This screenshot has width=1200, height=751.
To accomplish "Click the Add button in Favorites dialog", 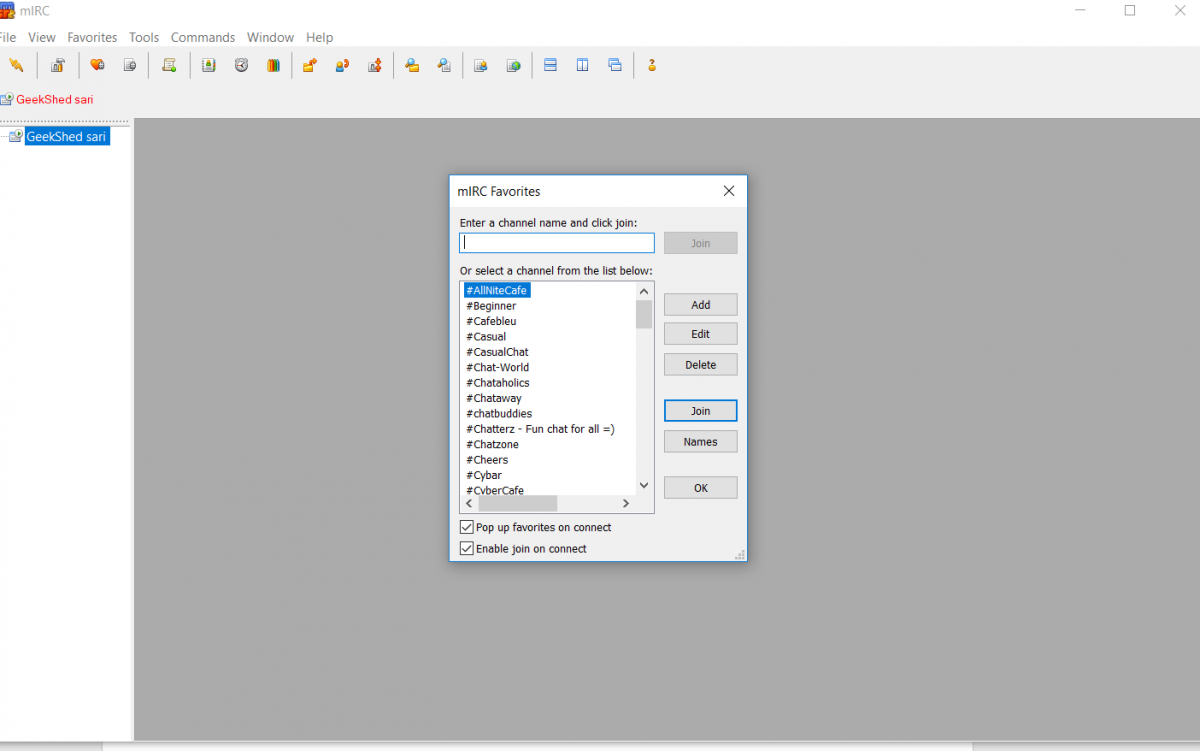I will [701, 304].
